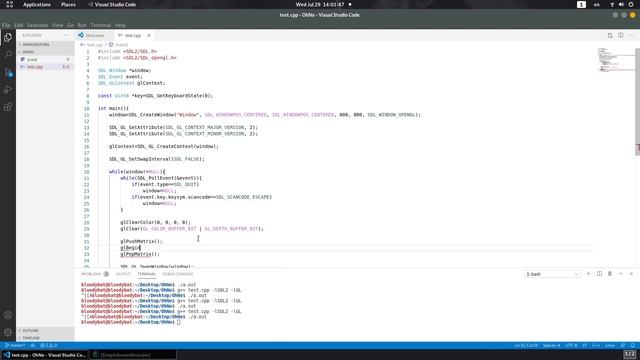The height and width of the screenshot is (360, 640).
Task: Switch to the Output panel tab
Action: (123, 274)
